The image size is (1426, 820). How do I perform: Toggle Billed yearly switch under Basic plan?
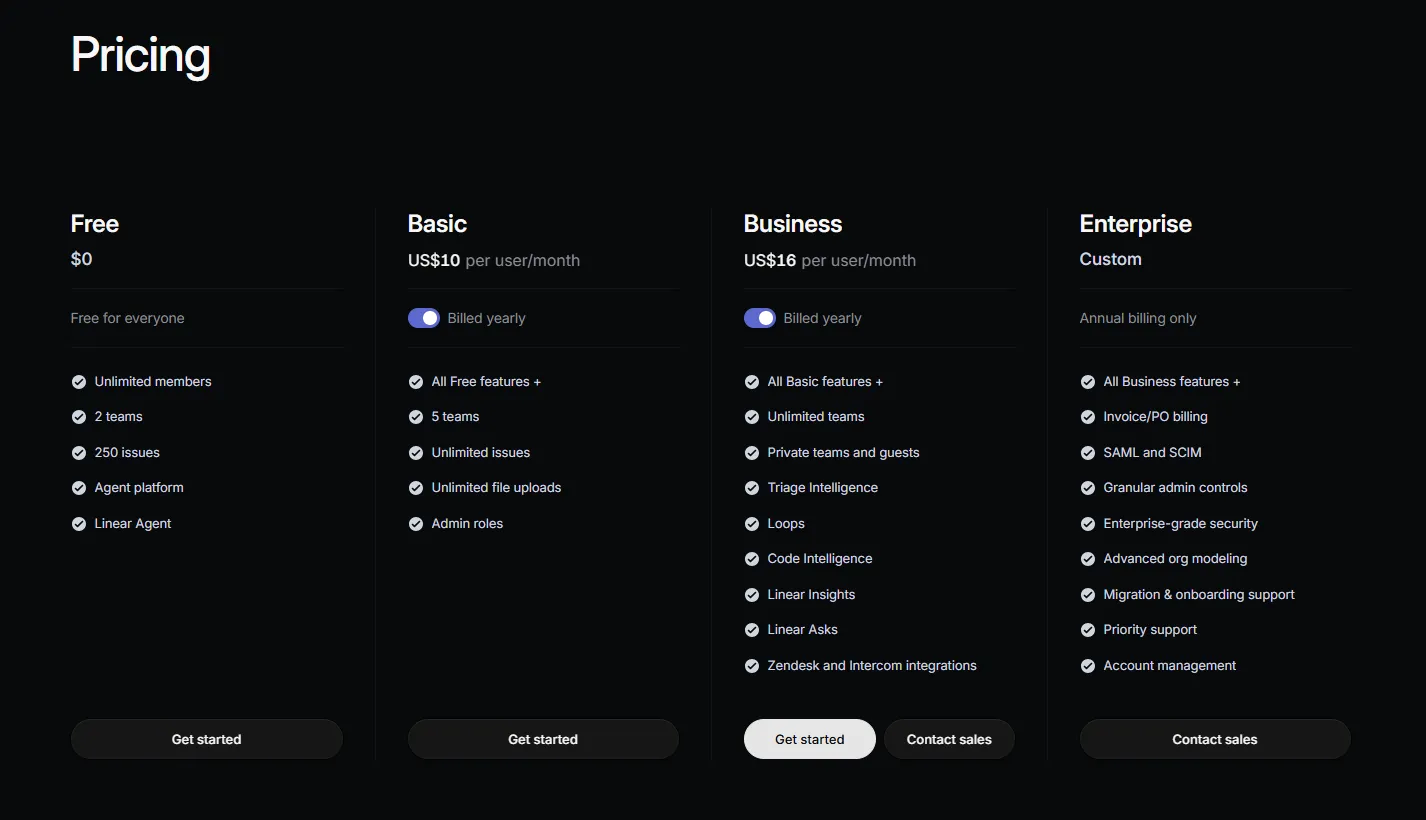pyautogui.click(x=424, y=318)
